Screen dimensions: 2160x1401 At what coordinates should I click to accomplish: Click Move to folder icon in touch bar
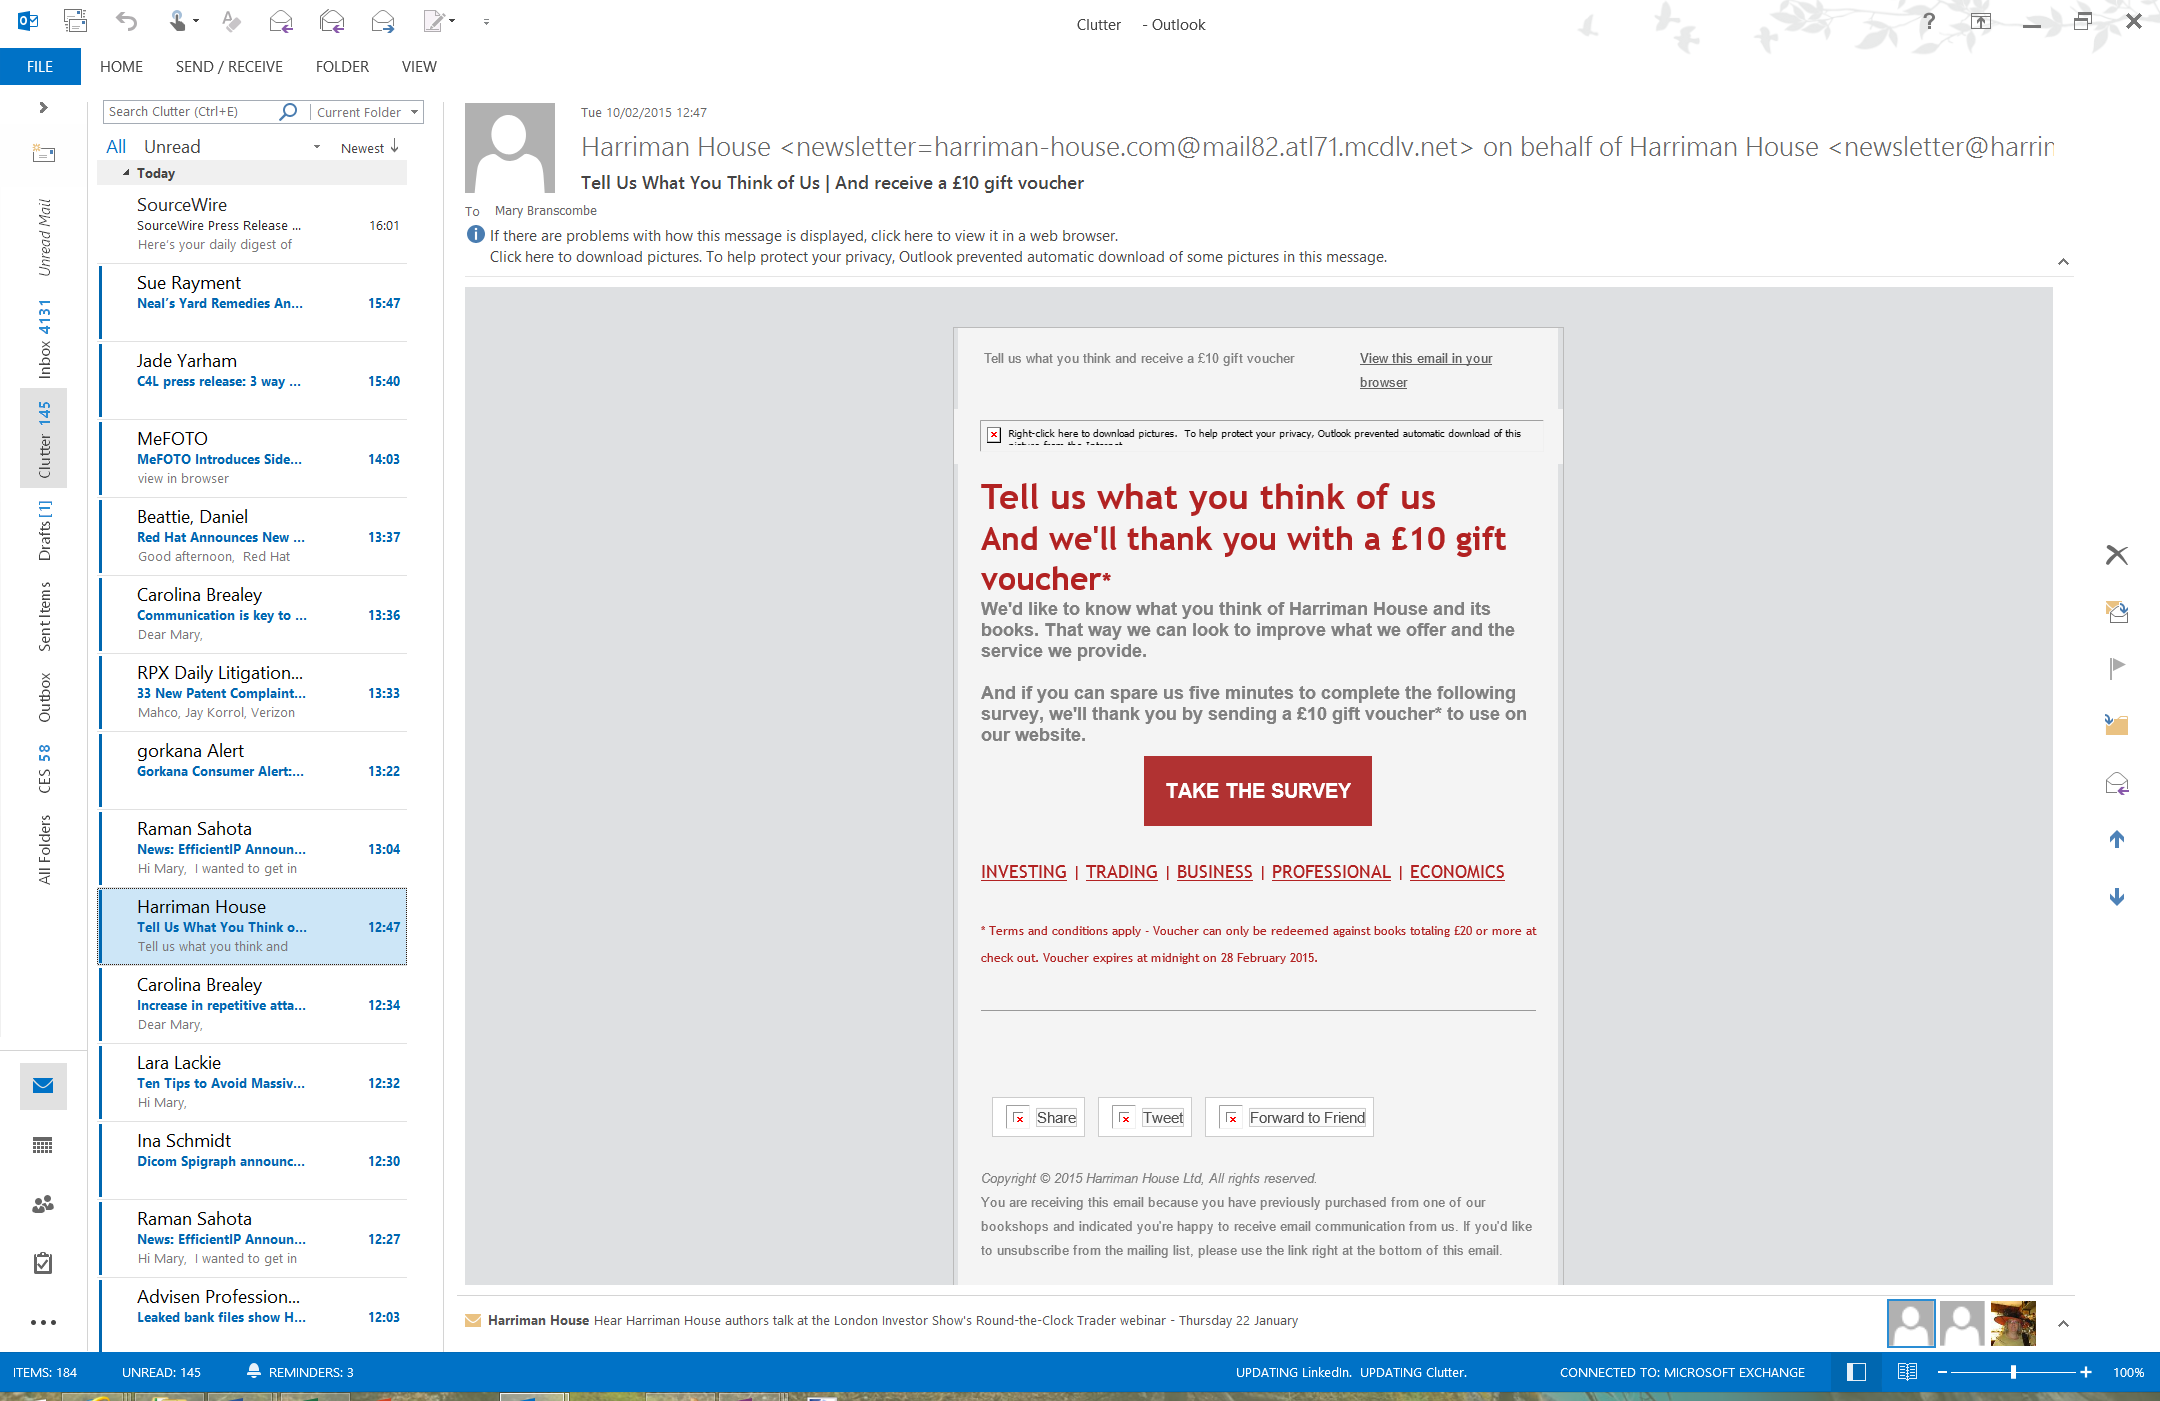(x=2116, y=724)
